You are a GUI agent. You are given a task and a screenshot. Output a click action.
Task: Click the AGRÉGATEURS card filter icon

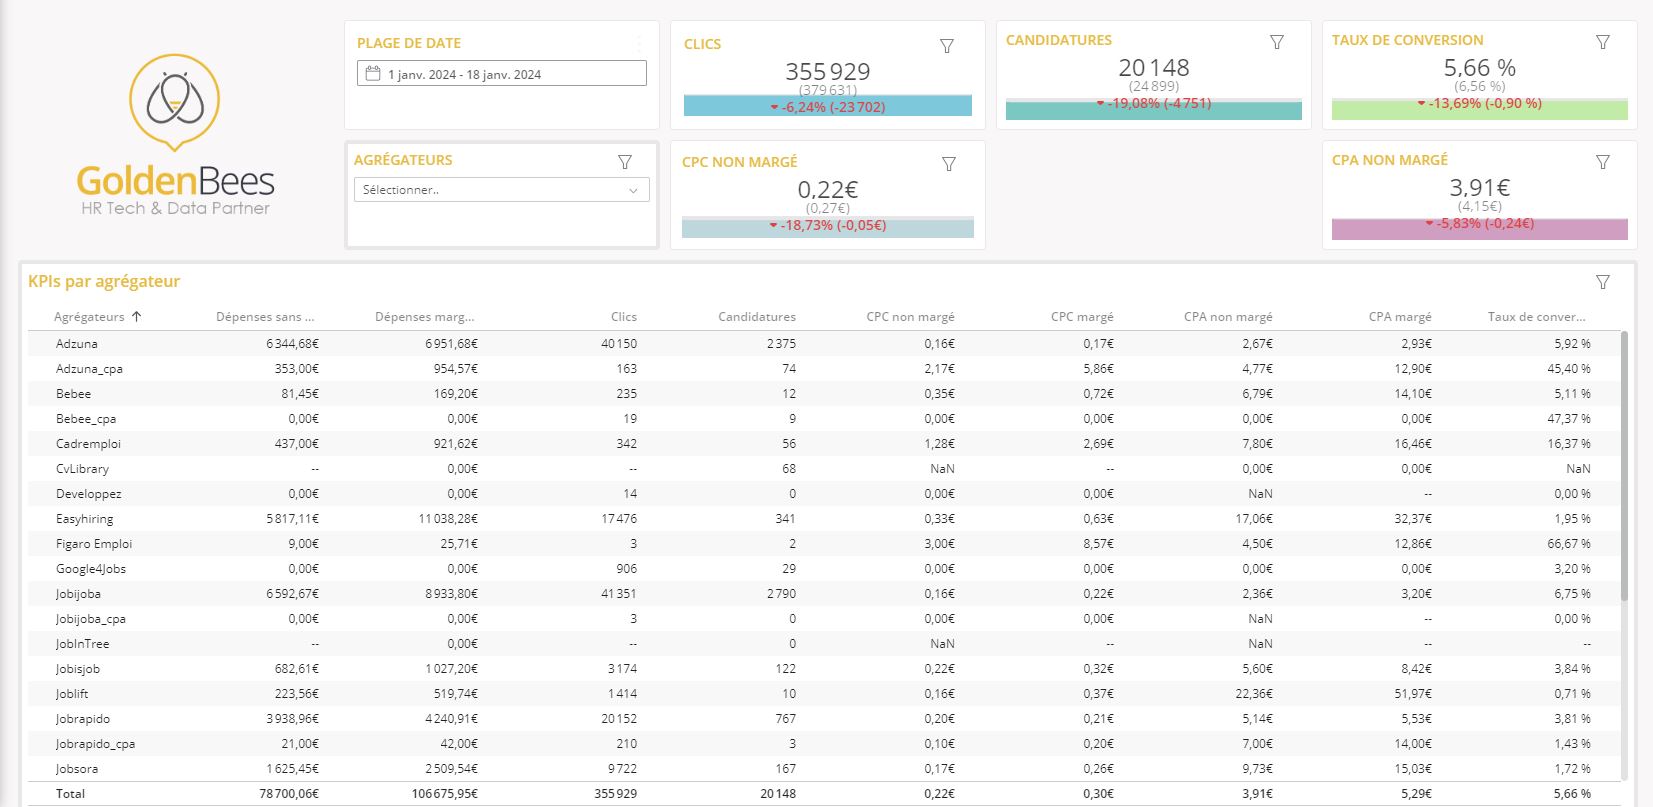pos(625,162)
